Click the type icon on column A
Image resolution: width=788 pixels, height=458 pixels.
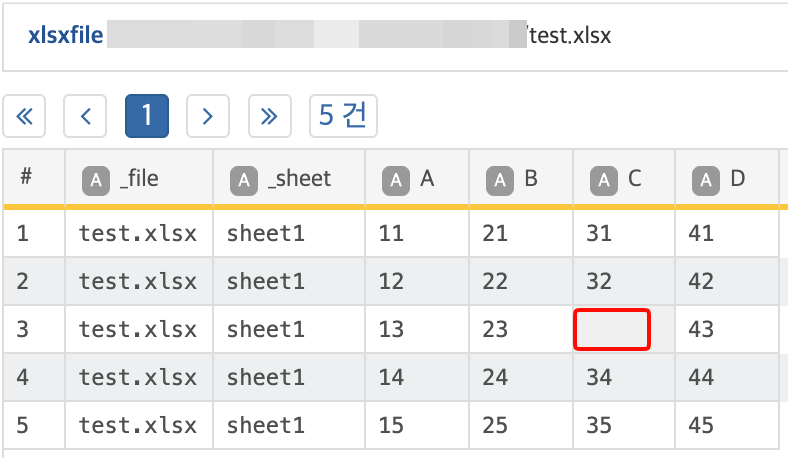(x=396, y=180)
